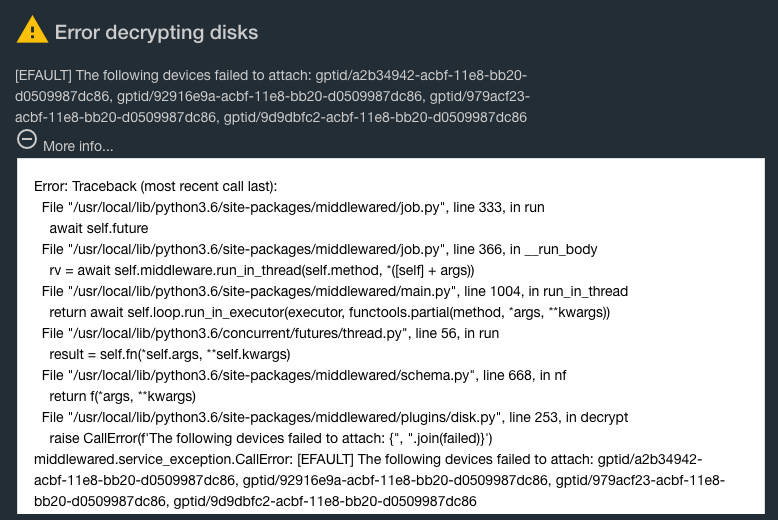This screenshot has height=520, width=778.
Task: Click the "More info..." label
Action: click(78, 146)
